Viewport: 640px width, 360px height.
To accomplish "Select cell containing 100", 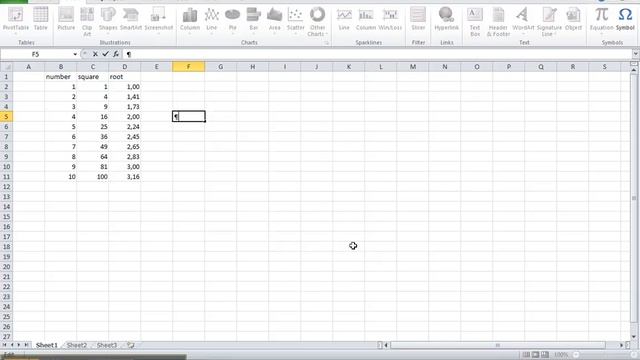I will [93, 177].
